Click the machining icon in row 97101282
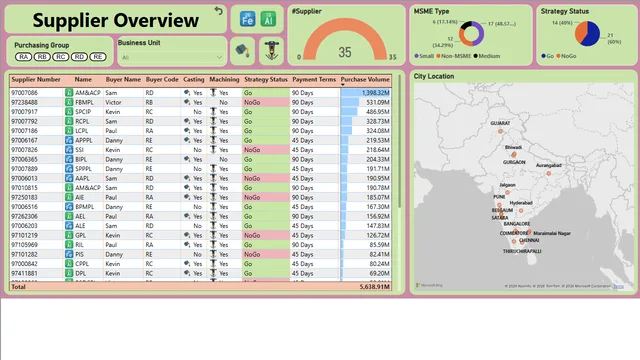Screen dimensions: 640x360 [x=213, y=254]
